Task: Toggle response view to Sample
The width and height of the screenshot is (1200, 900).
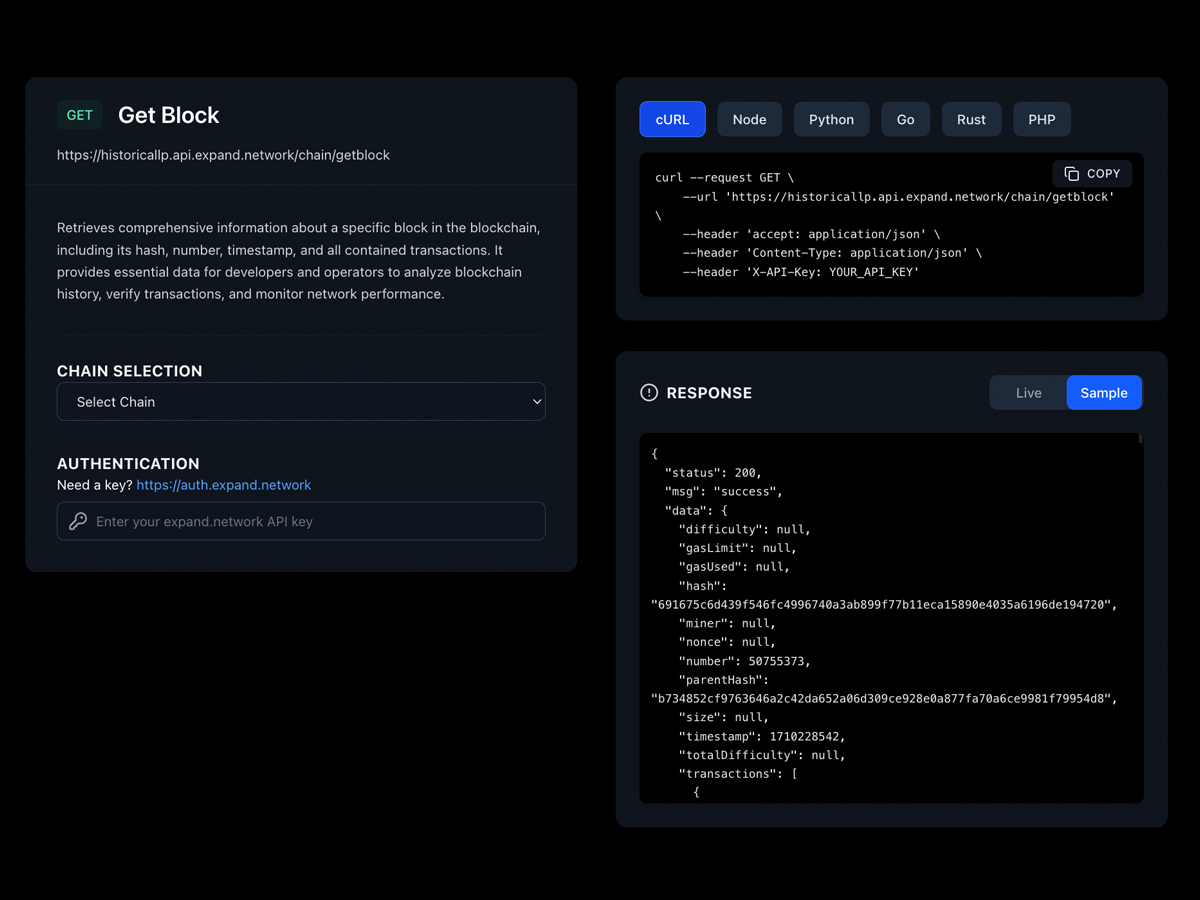Action: (x=1104, y=393)
